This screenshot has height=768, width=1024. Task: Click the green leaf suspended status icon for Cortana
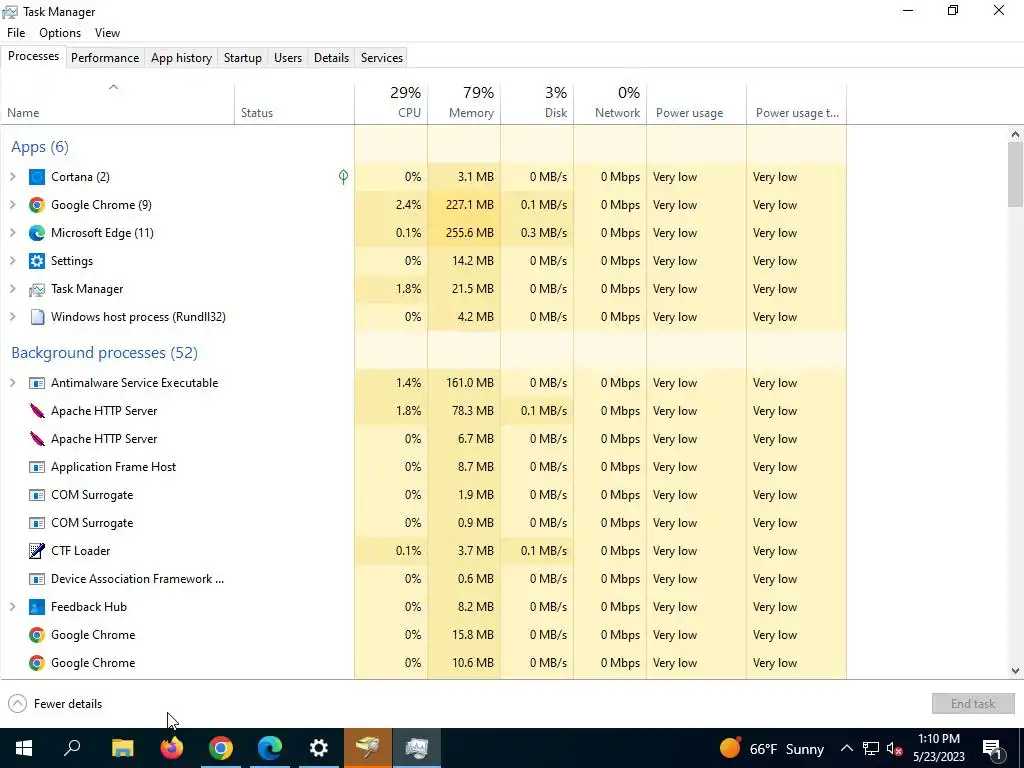pos(344,177)
